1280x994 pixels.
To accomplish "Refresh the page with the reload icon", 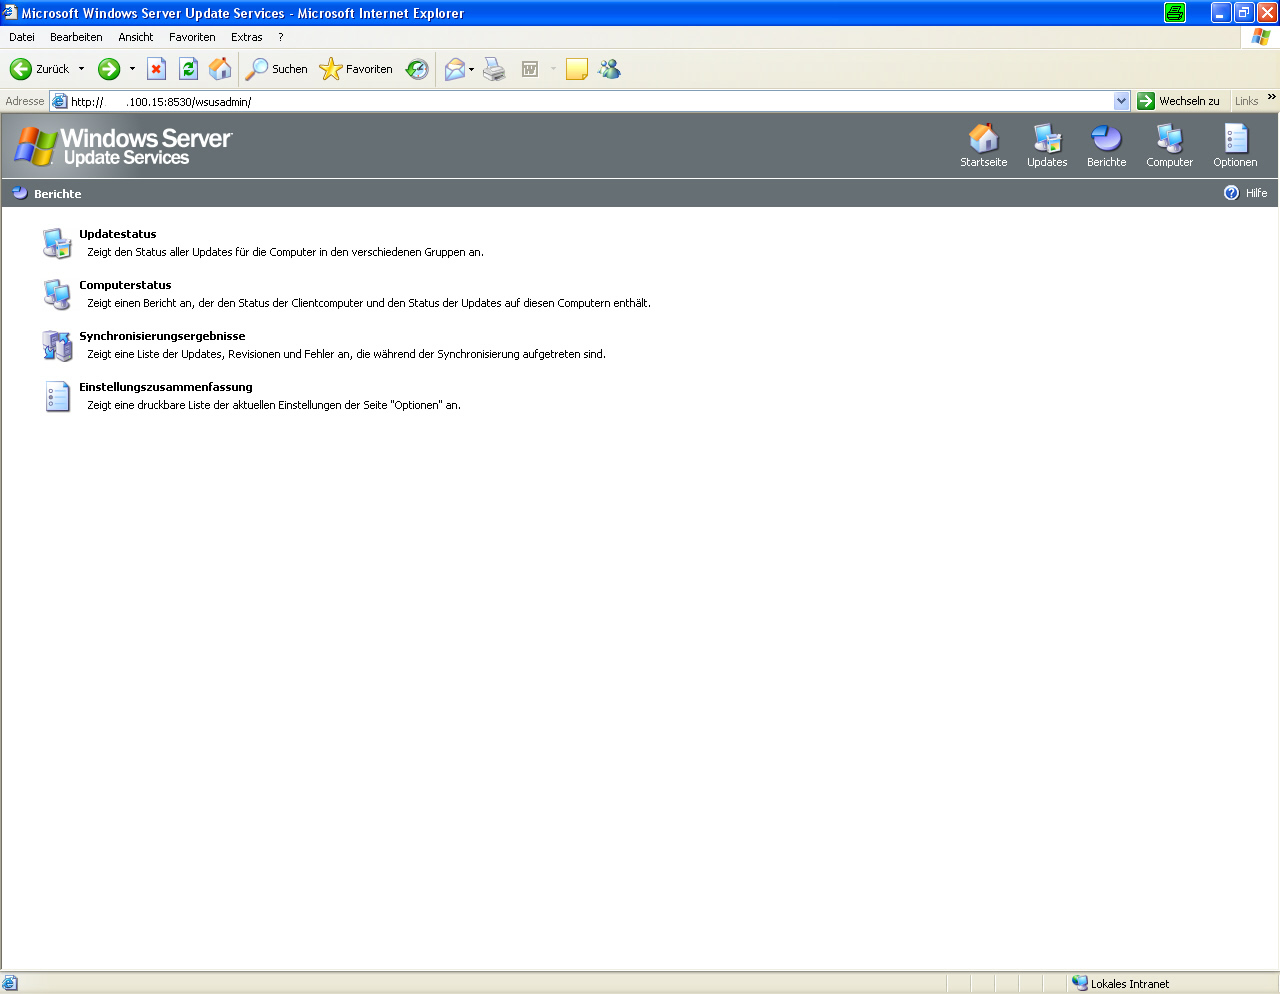I will click(188, 69).
